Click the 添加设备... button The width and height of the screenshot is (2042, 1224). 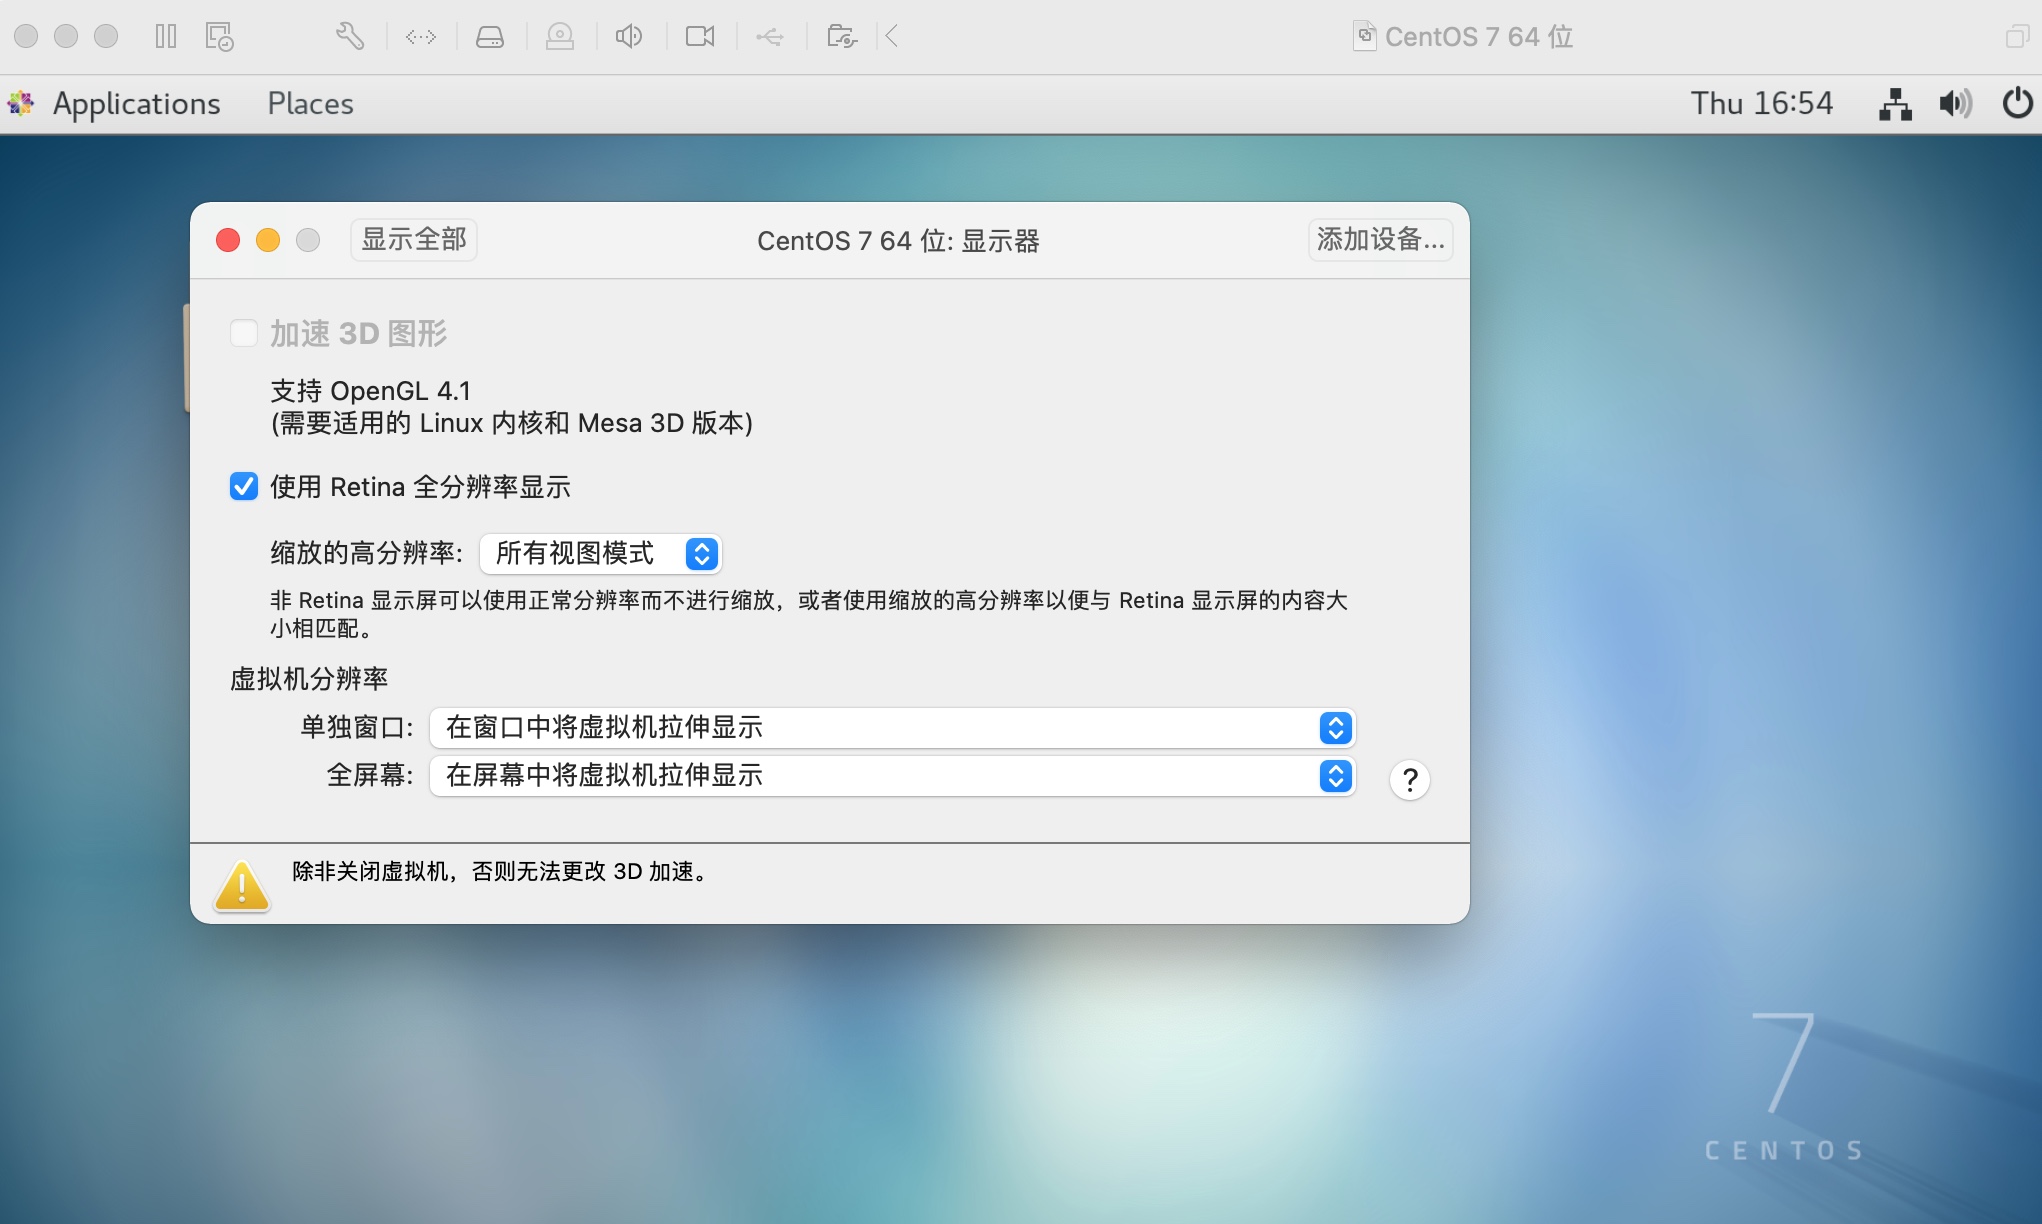1380,240
